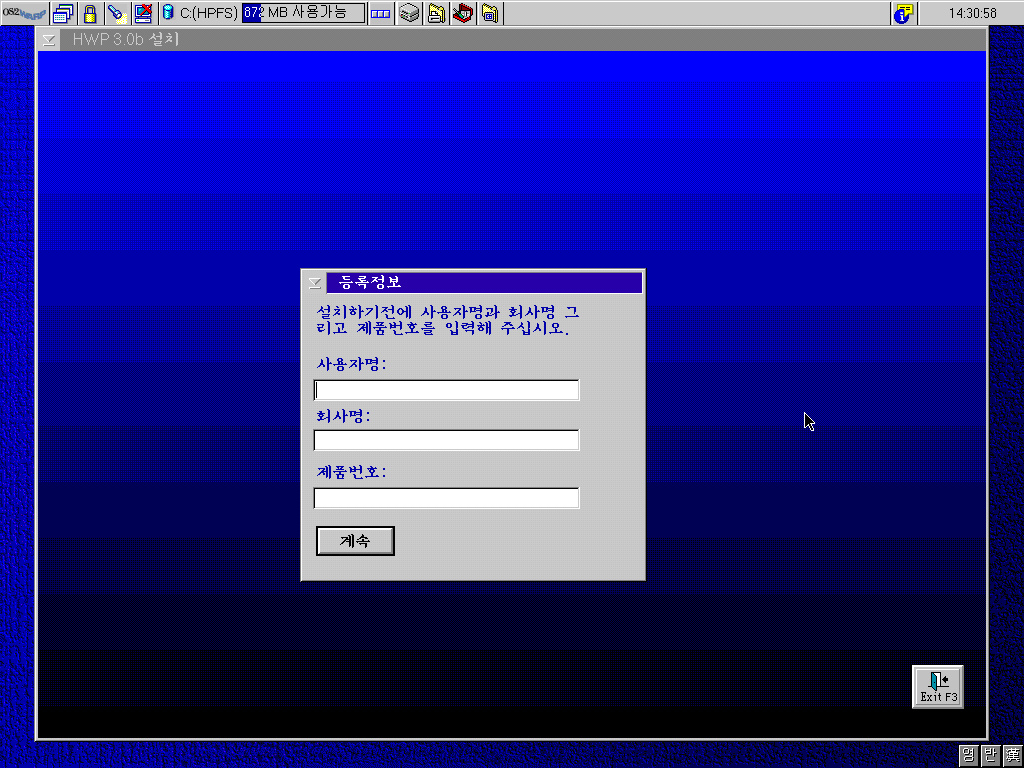The width and height of the screenshot is (1024, 768).
Task: Open the HWP 3.0b setup window system menu
Action: (48, 40)
